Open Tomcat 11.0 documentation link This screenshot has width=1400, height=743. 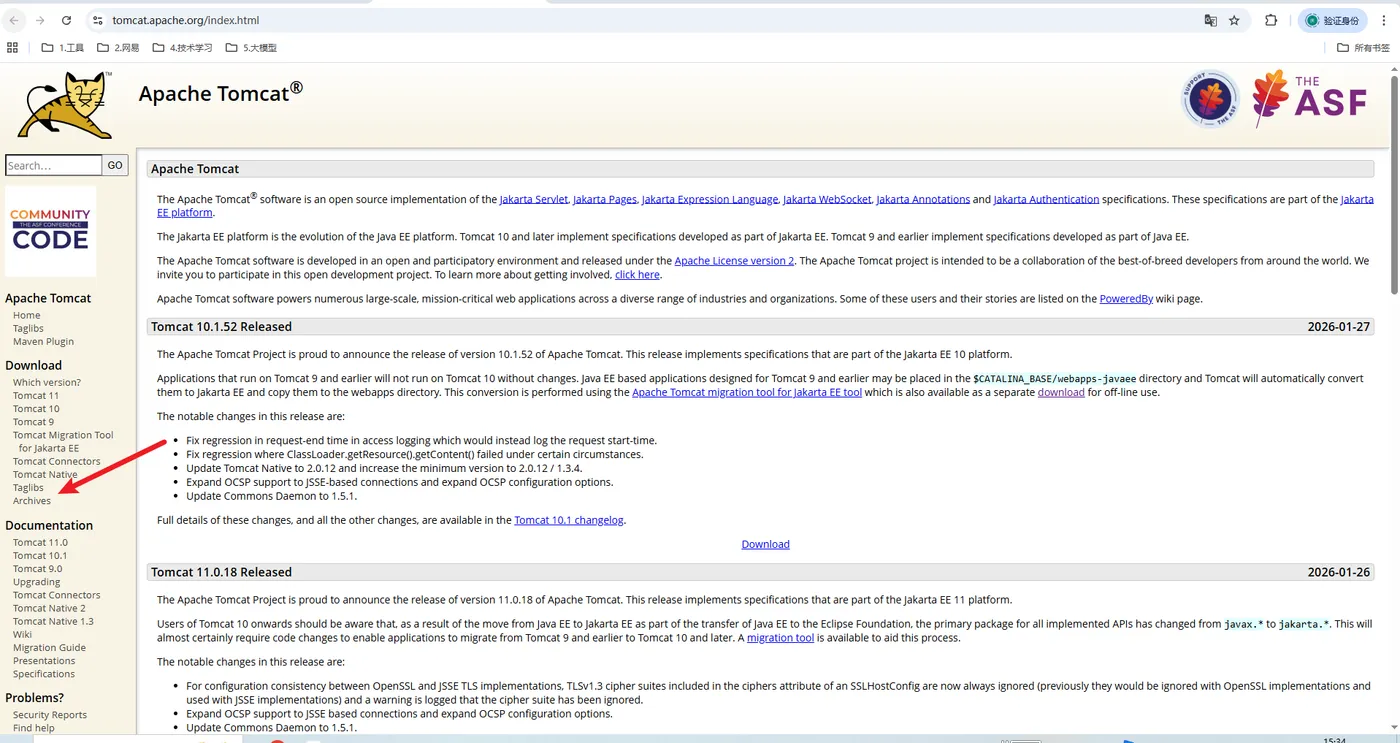pyautogui.click(x=40, y=542)
